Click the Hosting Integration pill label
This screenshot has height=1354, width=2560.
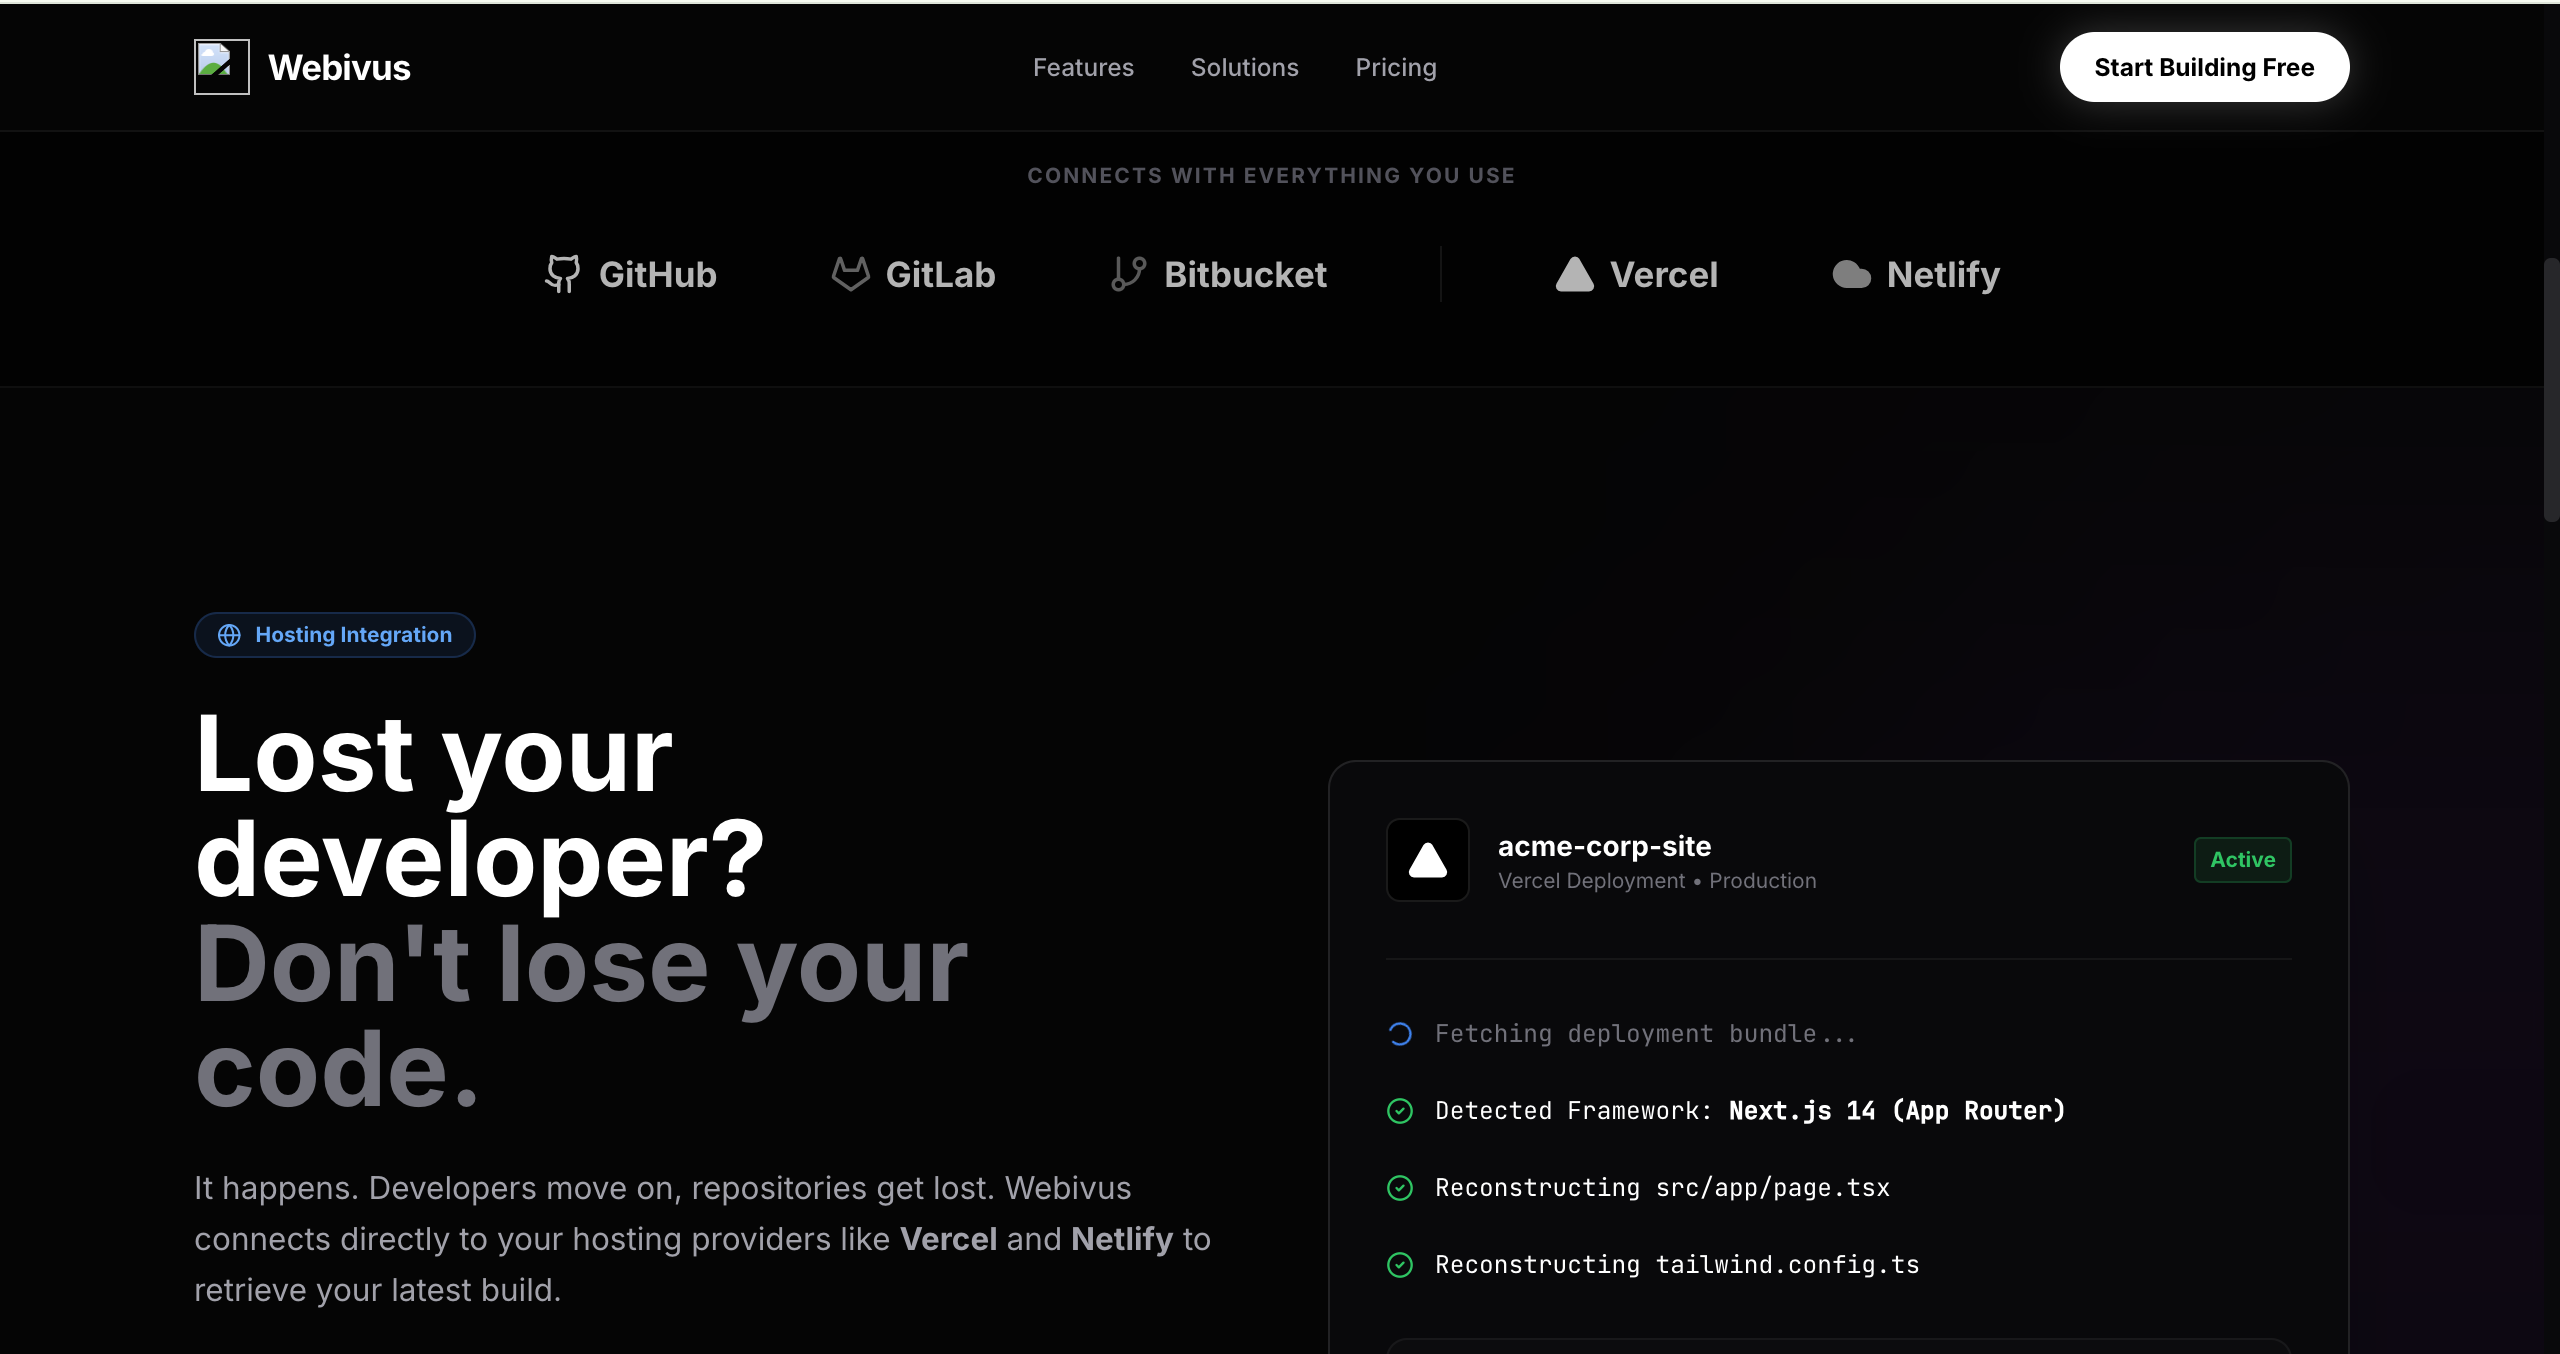[x=353, y=635]
